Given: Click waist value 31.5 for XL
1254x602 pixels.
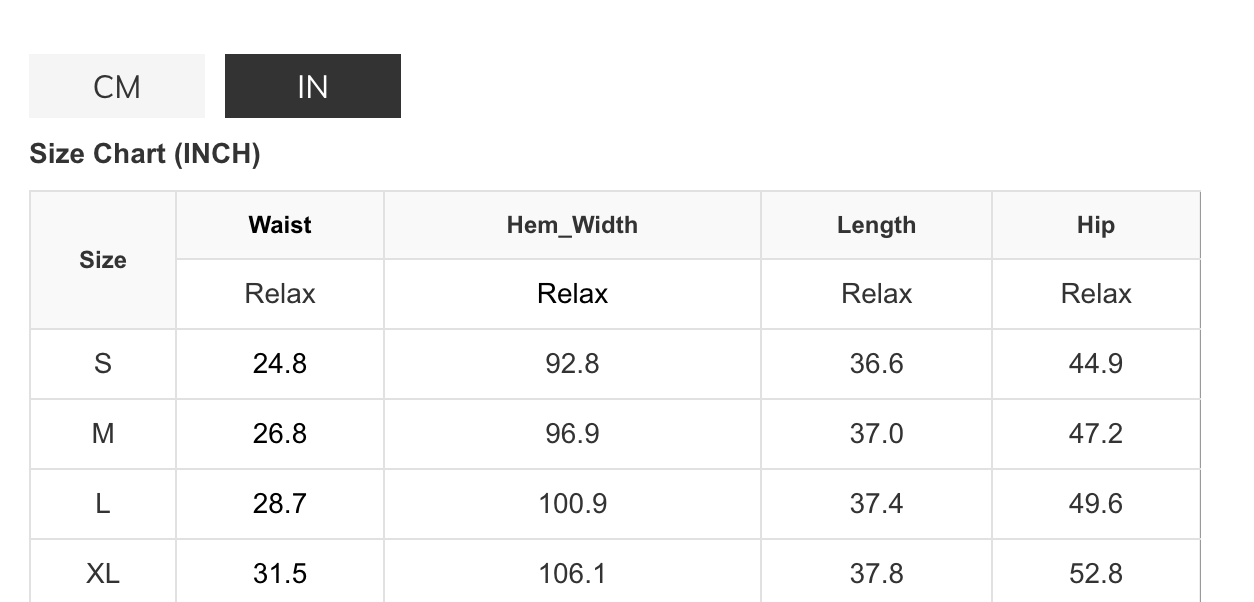Looking at the screenshot, I should (280, 574).
